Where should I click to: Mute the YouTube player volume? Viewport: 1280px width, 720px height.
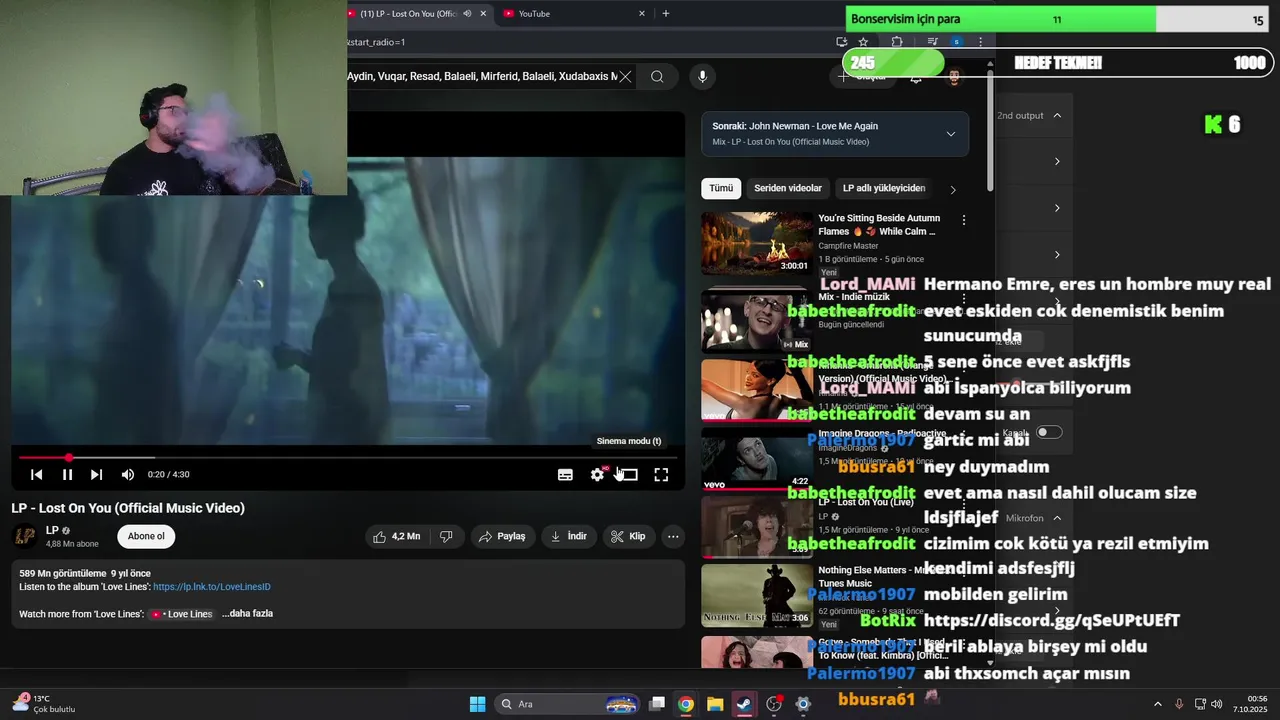pos(128,475)
